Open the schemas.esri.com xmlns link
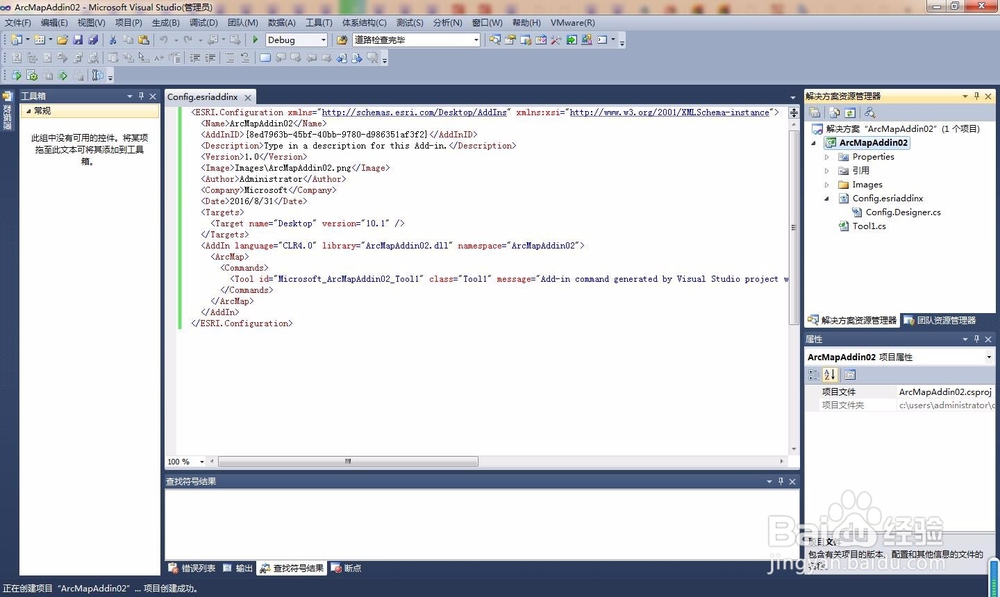 (x=415, y=112)
